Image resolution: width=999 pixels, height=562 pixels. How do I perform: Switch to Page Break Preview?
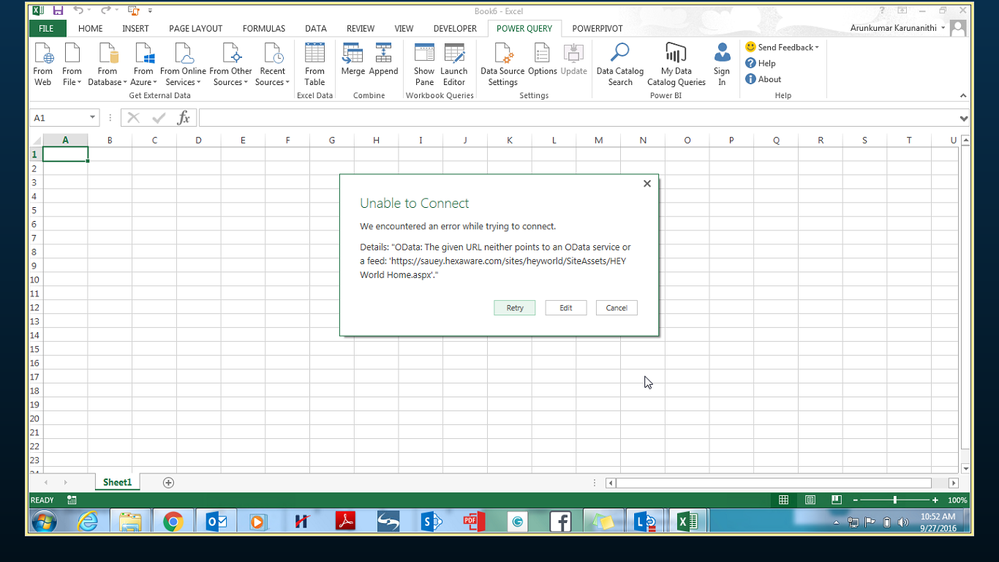[837, 500]
